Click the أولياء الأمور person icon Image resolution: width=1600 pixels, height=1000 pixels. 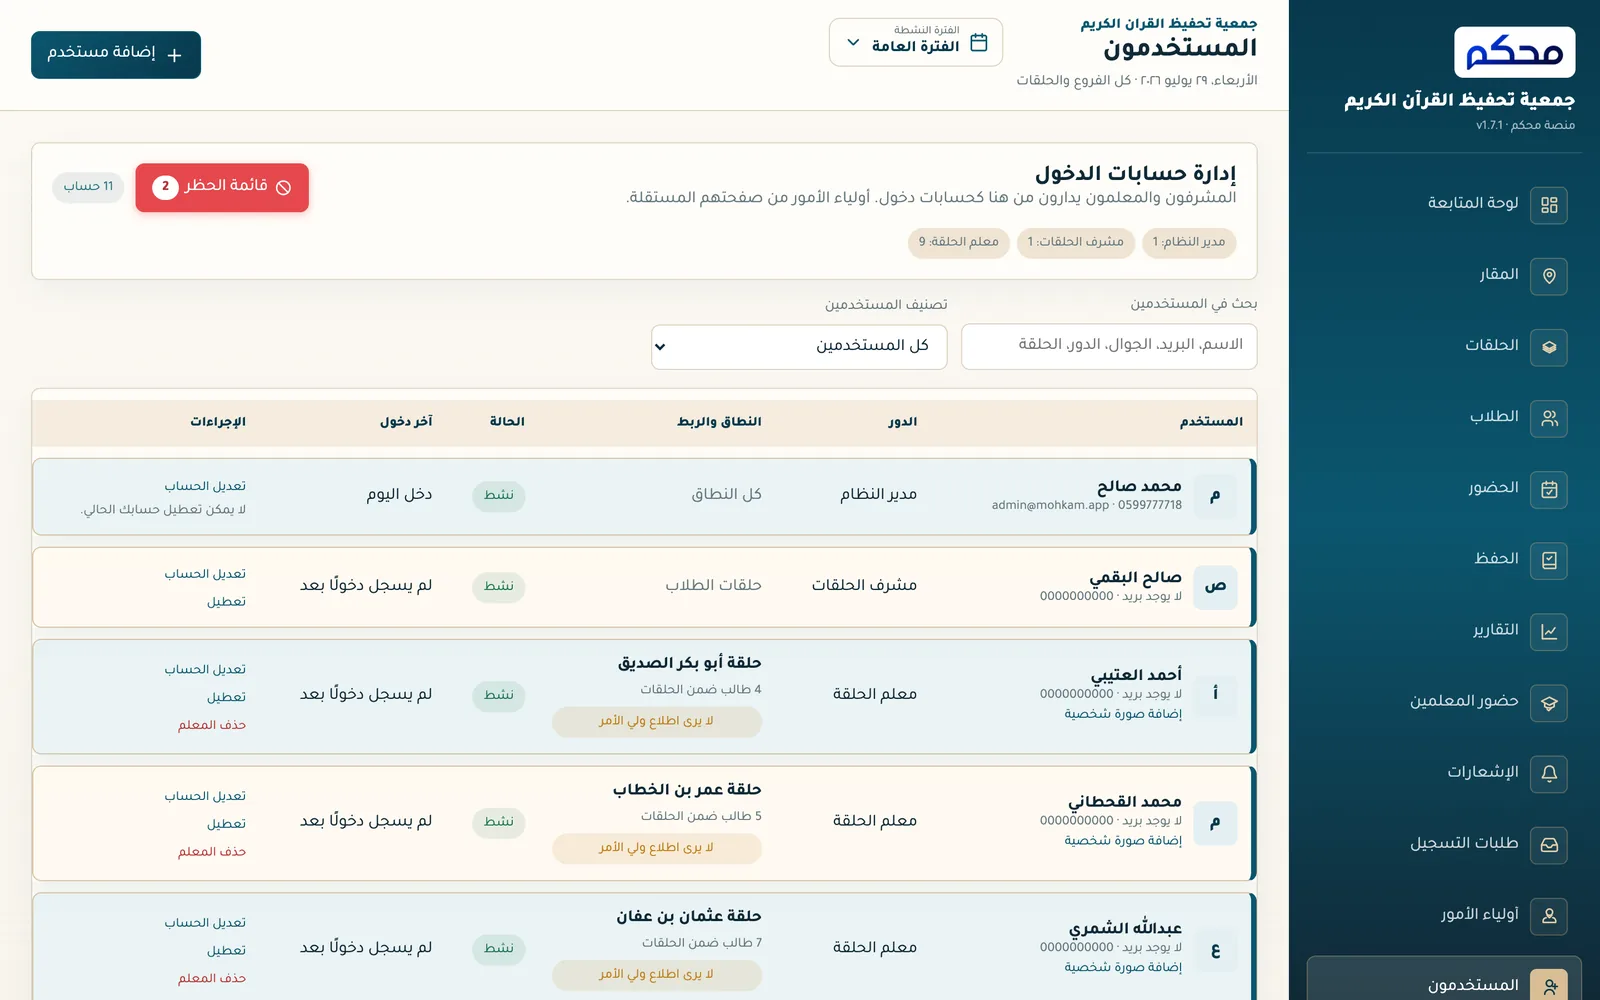tap(1549, 916)
